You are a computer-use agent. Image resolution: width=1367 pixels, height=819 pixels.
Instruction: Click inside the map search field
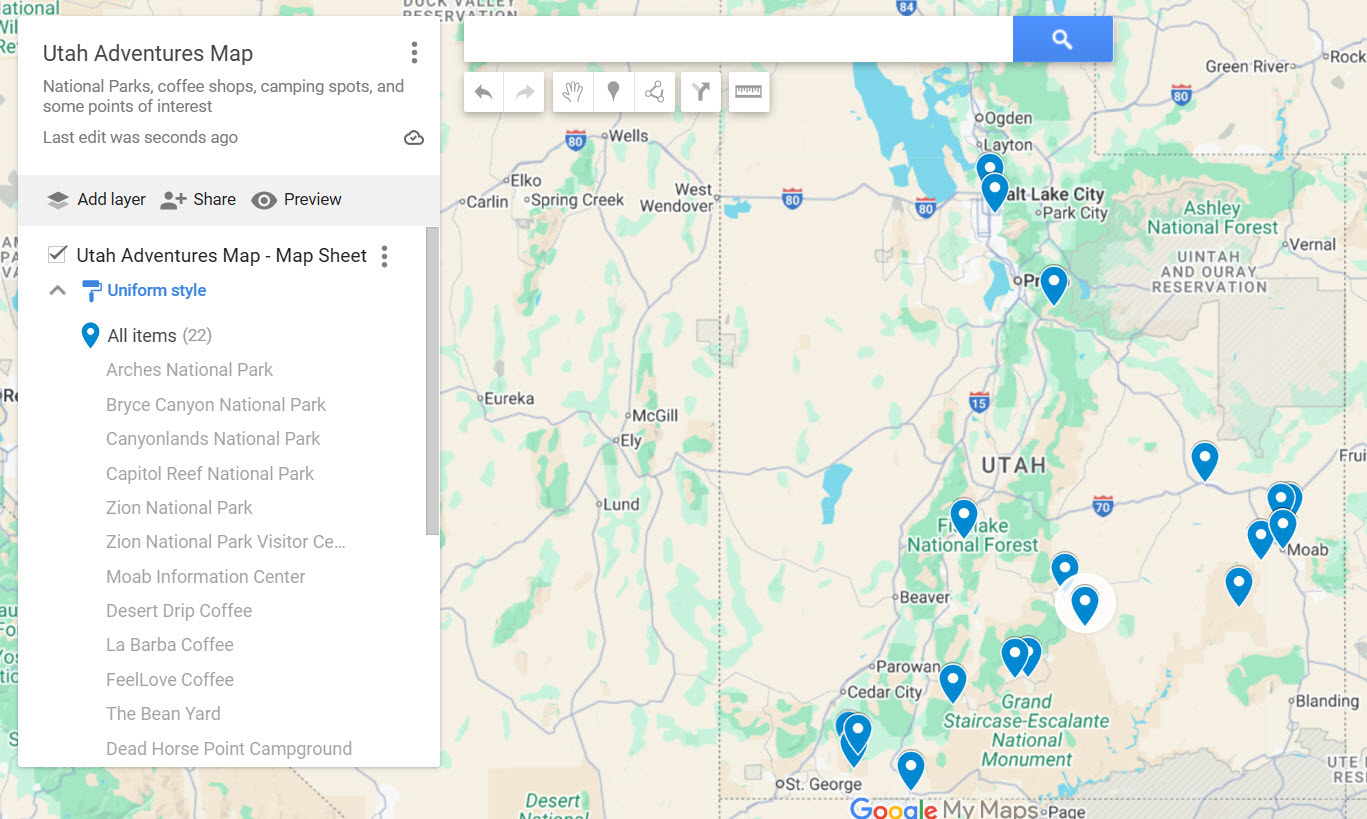738,39
